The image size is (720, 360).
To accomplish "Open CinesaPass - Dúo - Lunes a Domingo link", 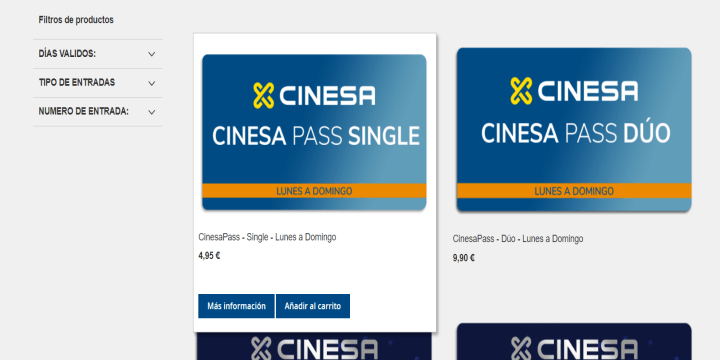I will pyautogui.click(x=518, y=239).
